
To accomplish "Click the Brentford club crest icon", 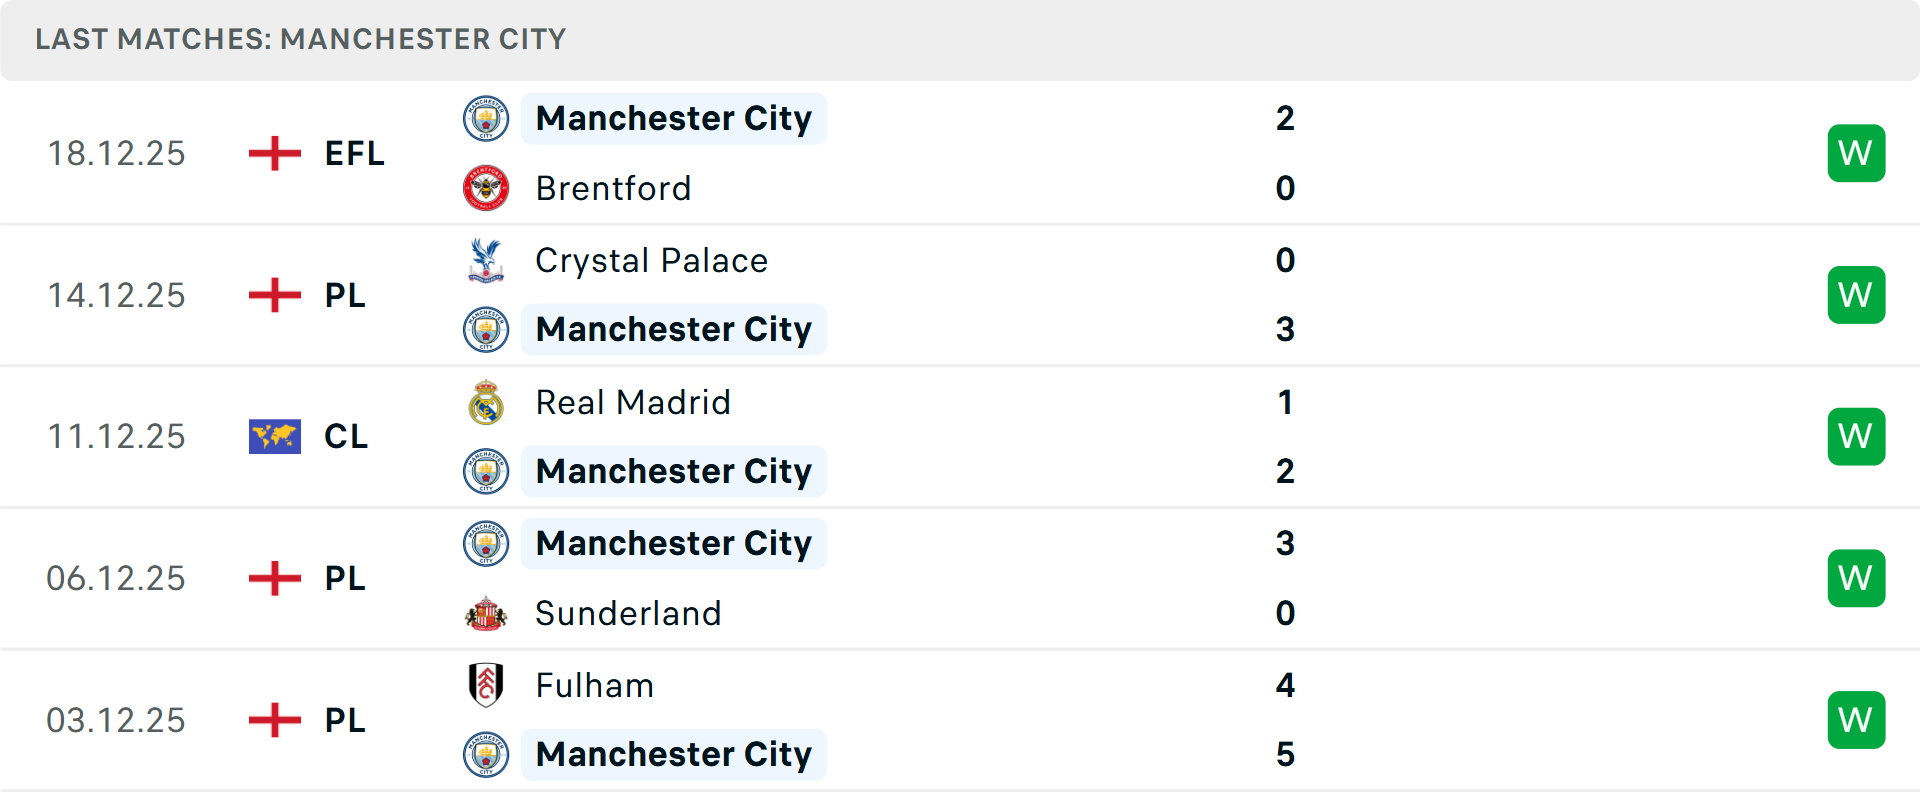I will click(x=486, y=188).
